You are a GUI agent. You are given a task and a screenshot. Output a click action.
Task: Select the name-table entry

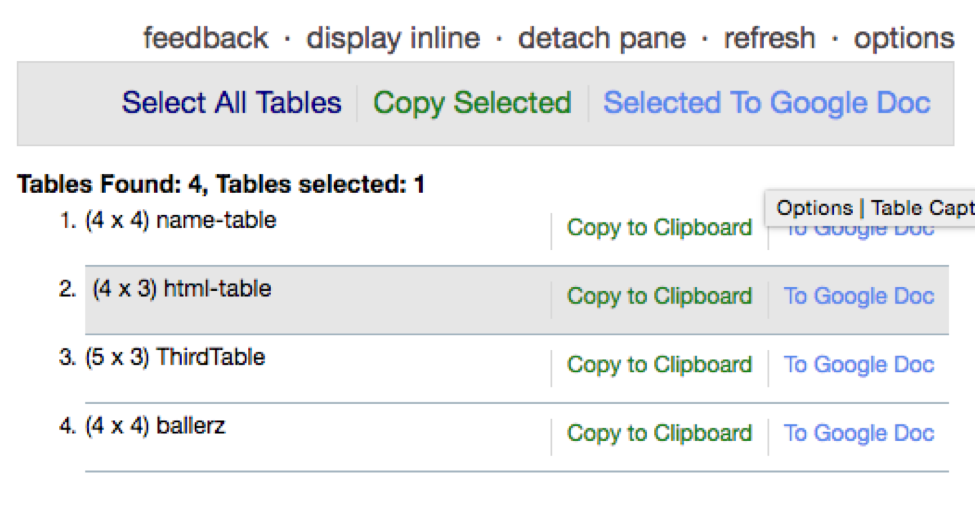(180, 220)
